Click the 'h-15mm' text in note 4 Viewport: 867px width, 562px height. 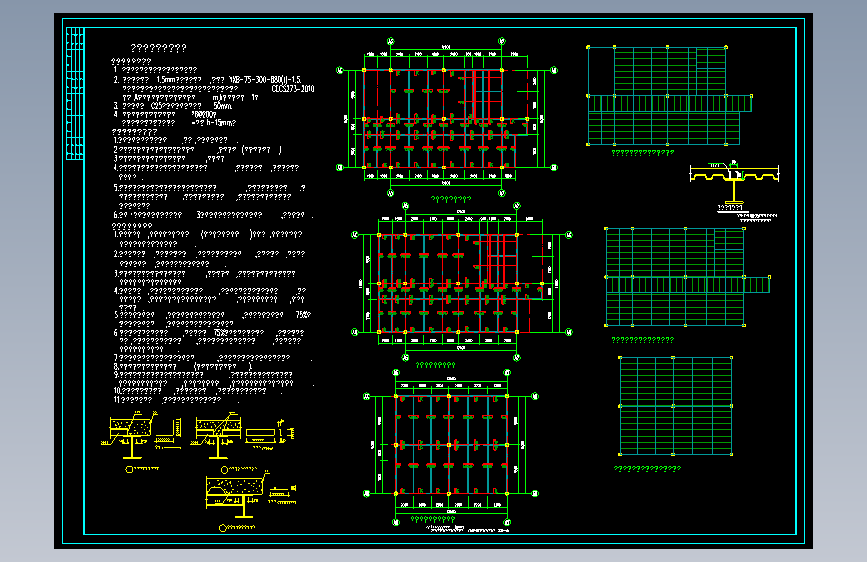pos(221,123)
